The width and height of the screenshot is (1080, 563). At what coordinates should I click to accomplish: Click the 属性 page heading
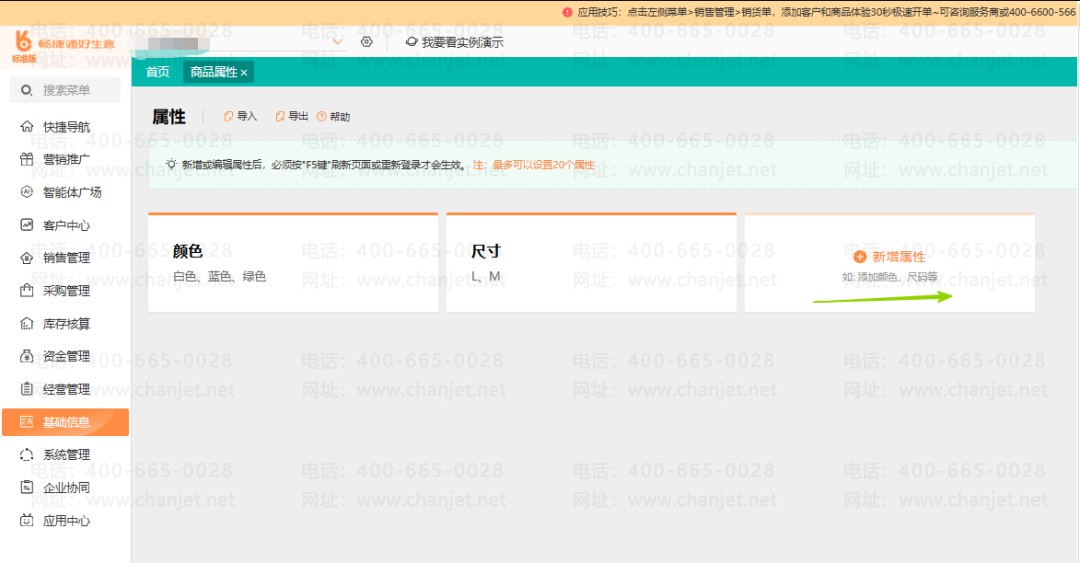point(169,116)
